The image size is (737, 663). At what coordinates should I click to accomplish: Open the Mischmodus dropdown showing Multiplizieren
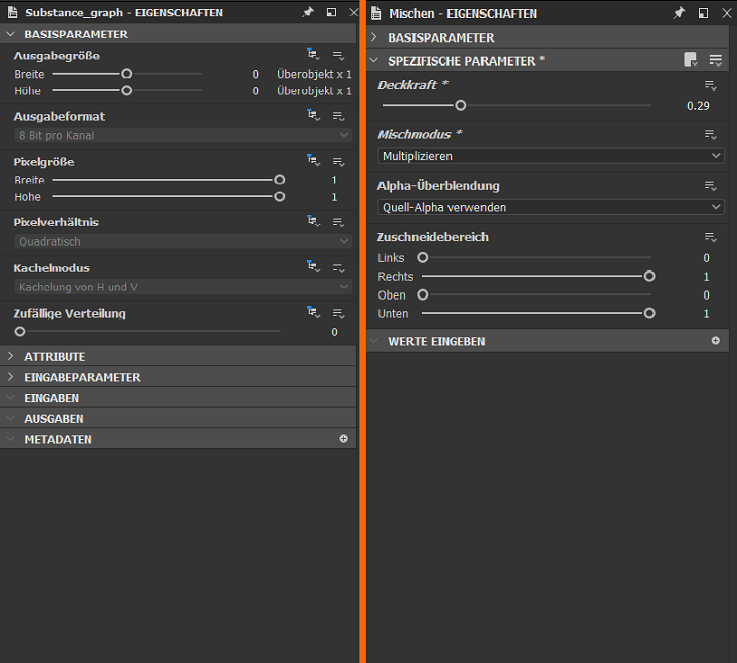point(550,156)
